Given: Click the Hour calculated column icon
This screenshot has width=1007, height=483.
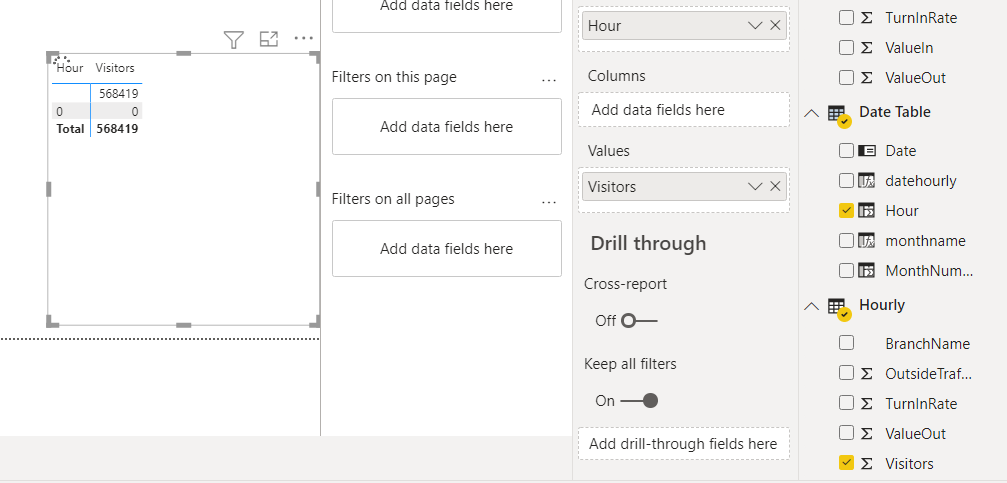Looking at the screenshot, I should (866, 211).
